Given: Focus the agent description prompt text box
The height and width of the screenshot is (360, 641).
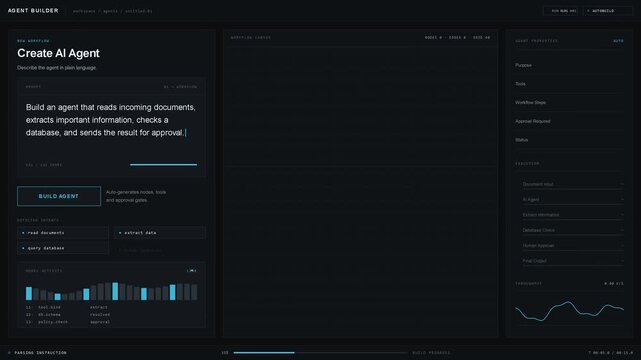Looking at the screenshot, I should [111, 127].
